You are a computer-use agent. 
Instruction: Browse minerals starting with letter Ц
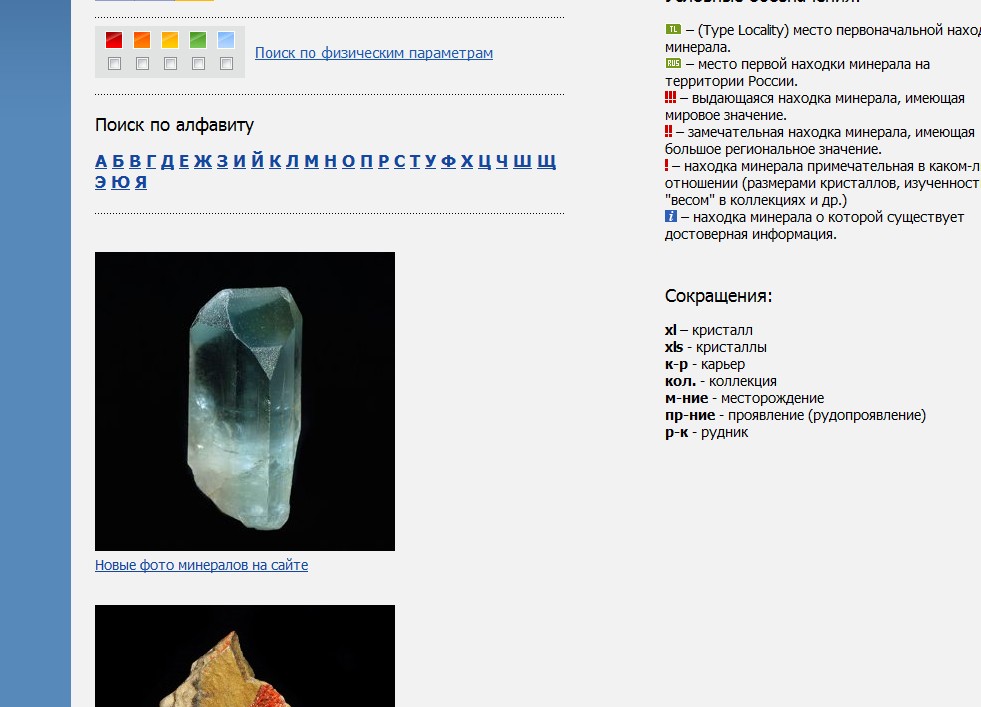485,162
